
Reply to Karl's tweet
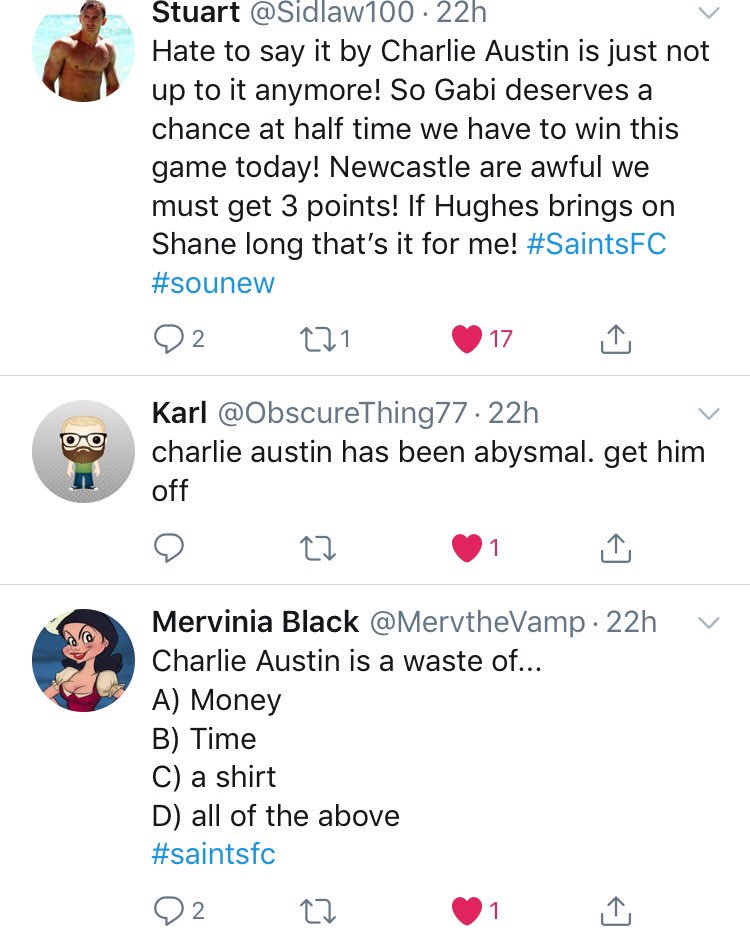(x=168, y=548)
